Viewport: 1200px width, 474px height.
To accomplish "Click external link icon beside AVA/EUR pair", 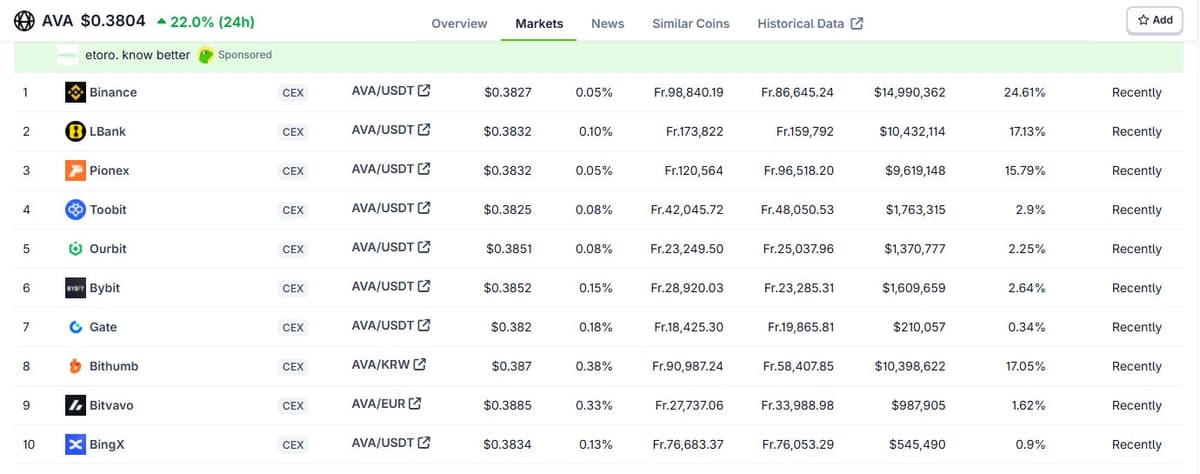I will [x=415, y=403].
